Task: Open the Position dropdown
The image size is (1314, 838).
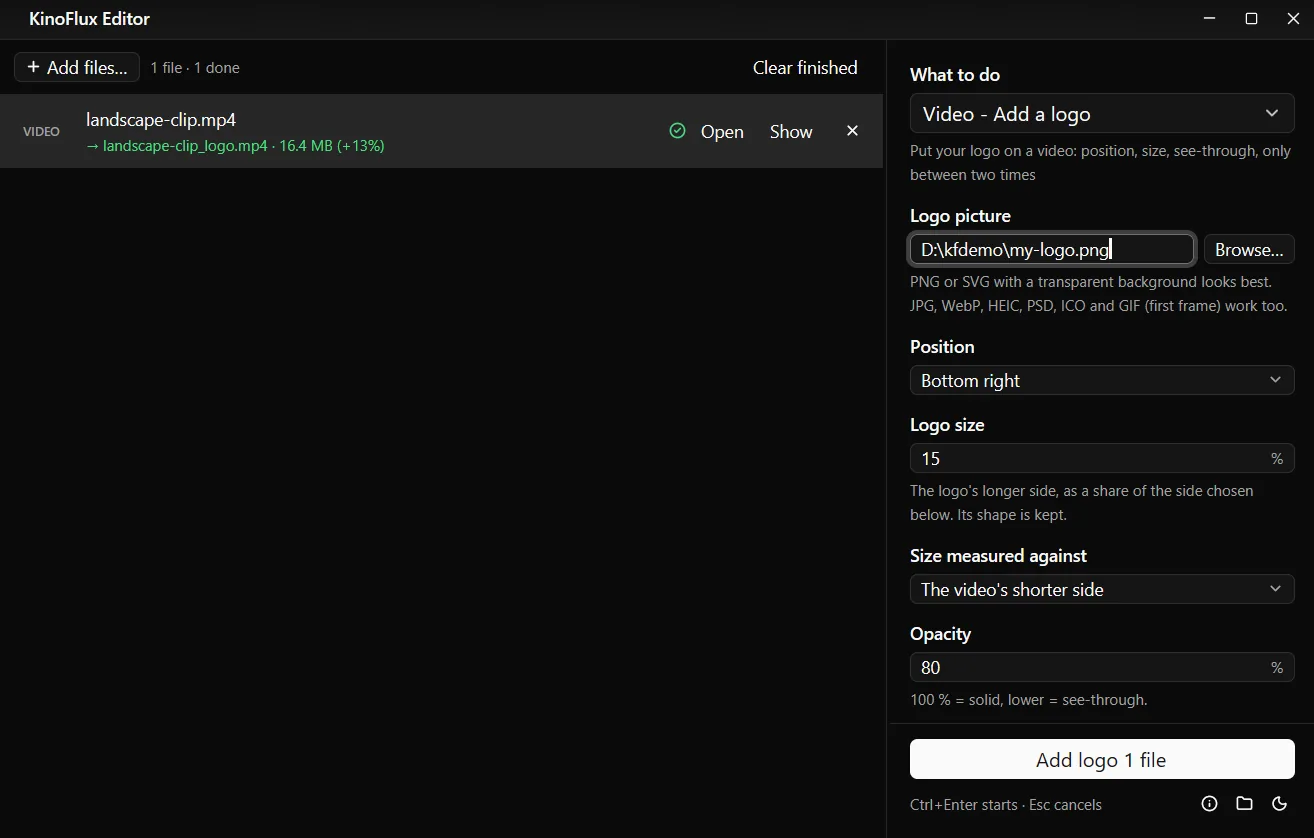Action: click(1102, 380)
